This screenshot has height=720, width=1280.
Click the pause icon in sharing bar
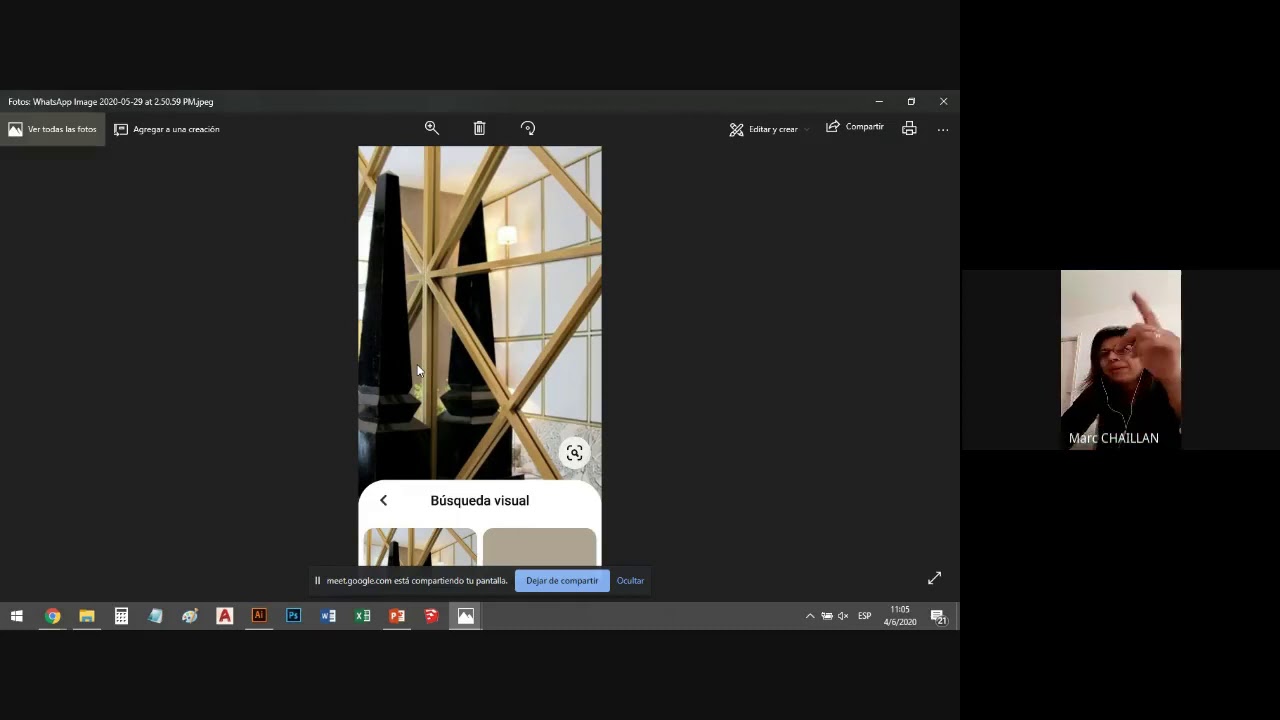click(x=317, y=581)
